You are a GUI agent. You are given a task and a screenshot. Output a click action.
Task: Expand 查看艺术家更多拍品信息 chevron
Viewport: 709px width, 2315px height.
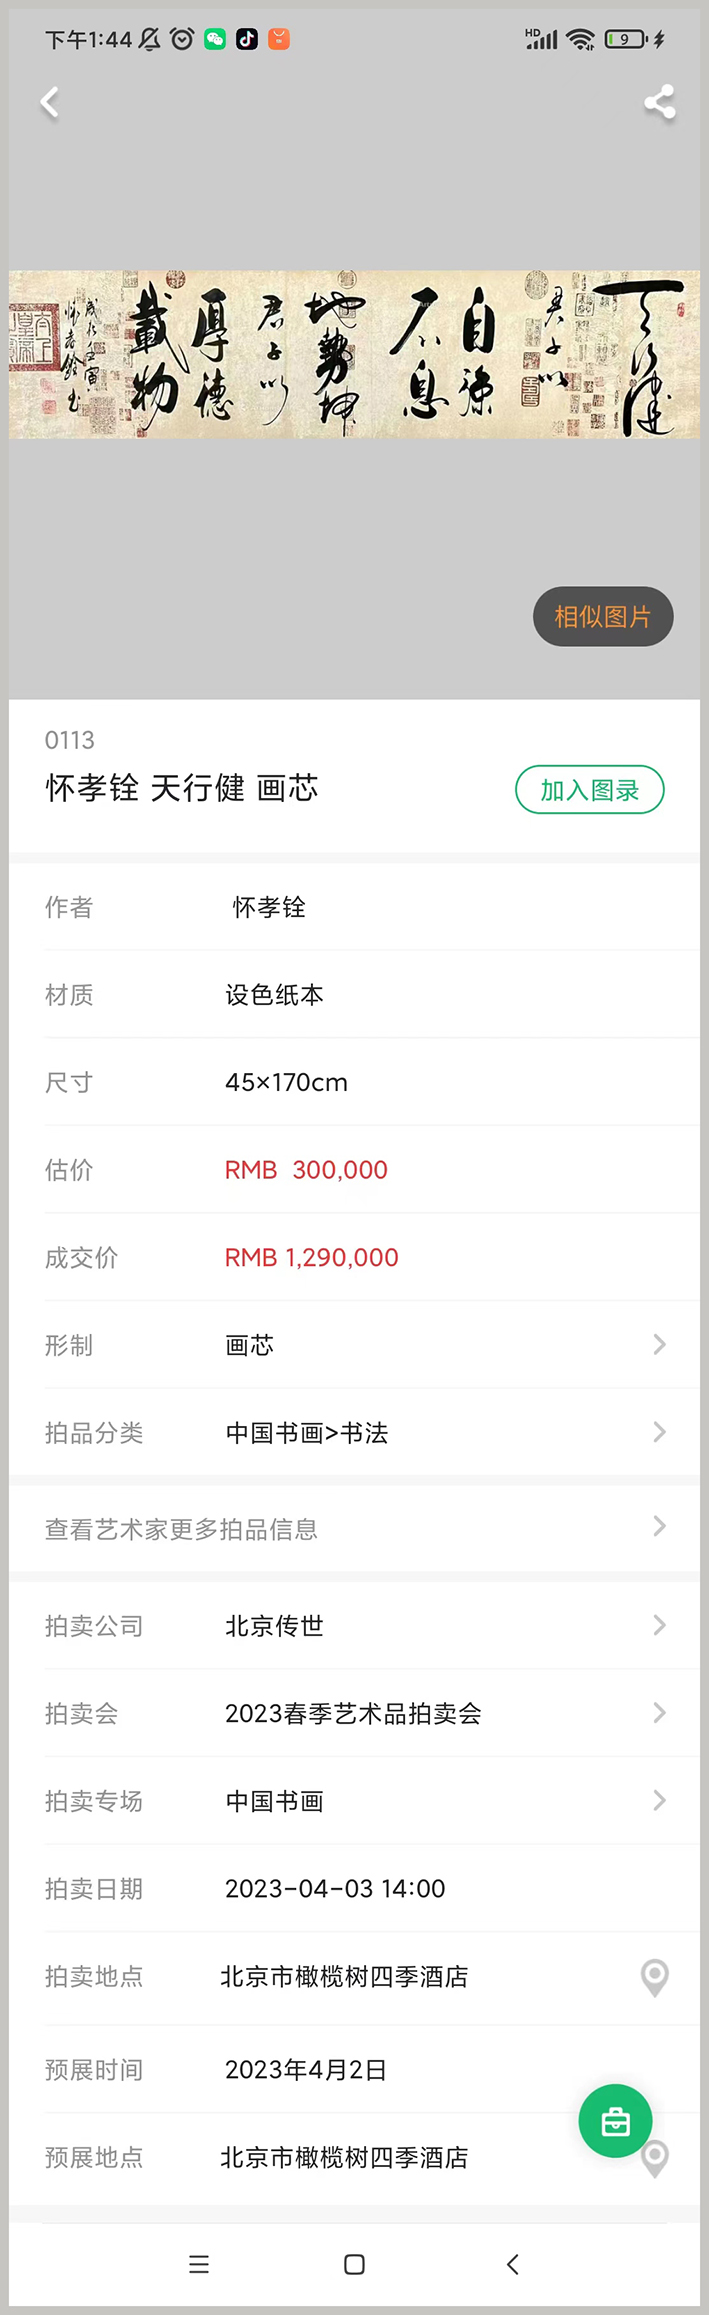[x=659, y=1526]
